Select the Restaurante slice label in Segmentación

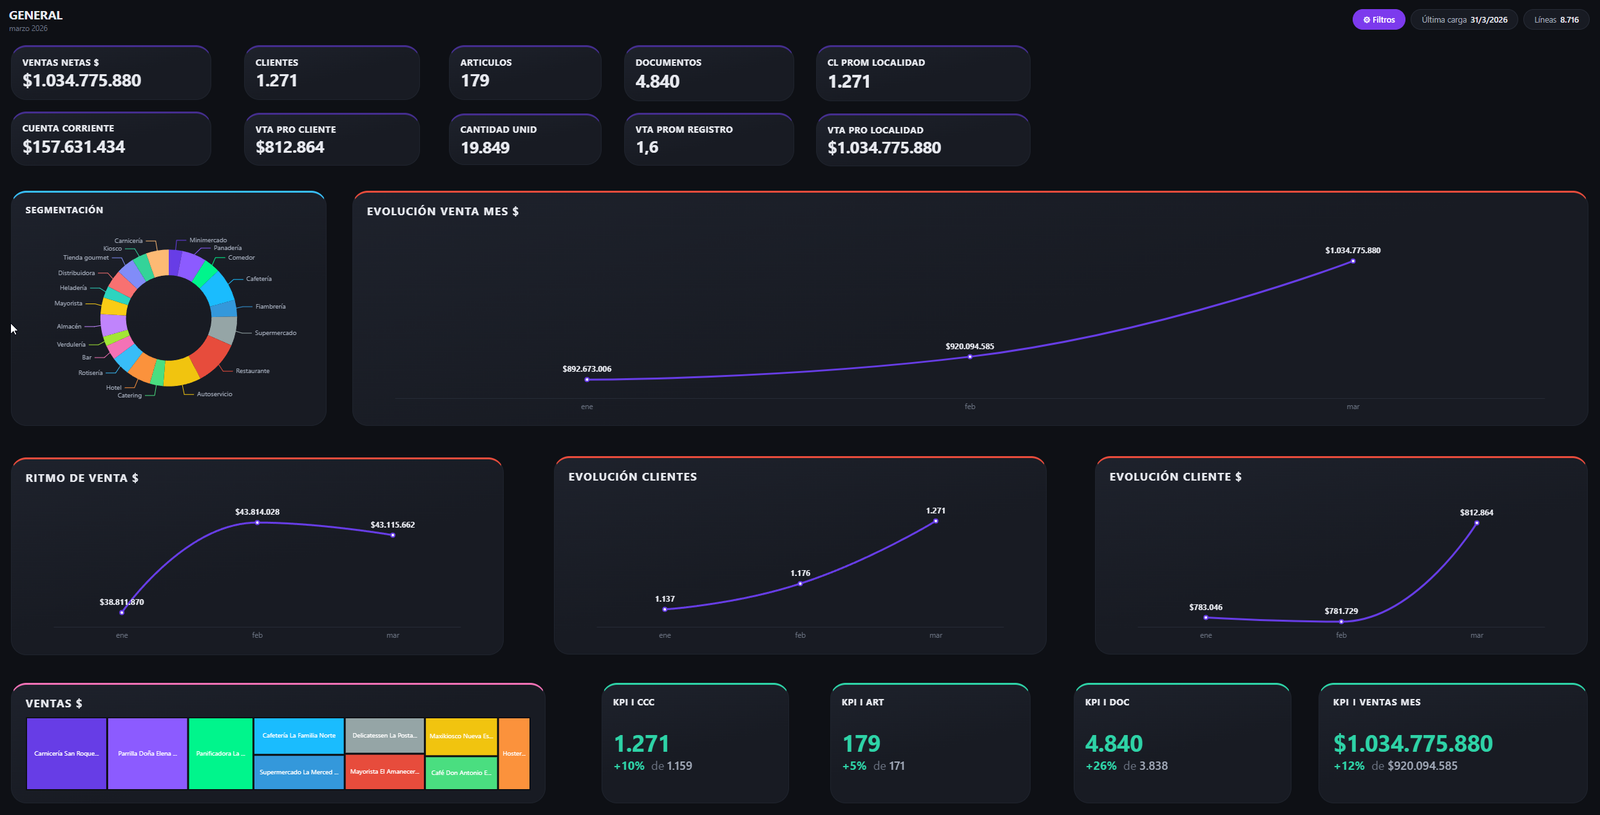coord(252,371)
